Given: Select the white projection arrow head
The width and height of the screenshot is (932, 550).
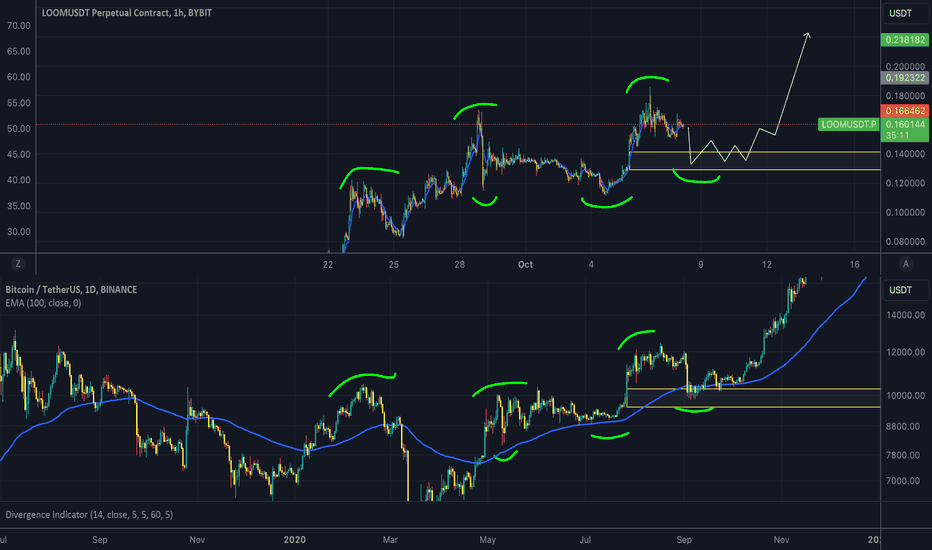Looking at the screenshot, I should 807,37.
